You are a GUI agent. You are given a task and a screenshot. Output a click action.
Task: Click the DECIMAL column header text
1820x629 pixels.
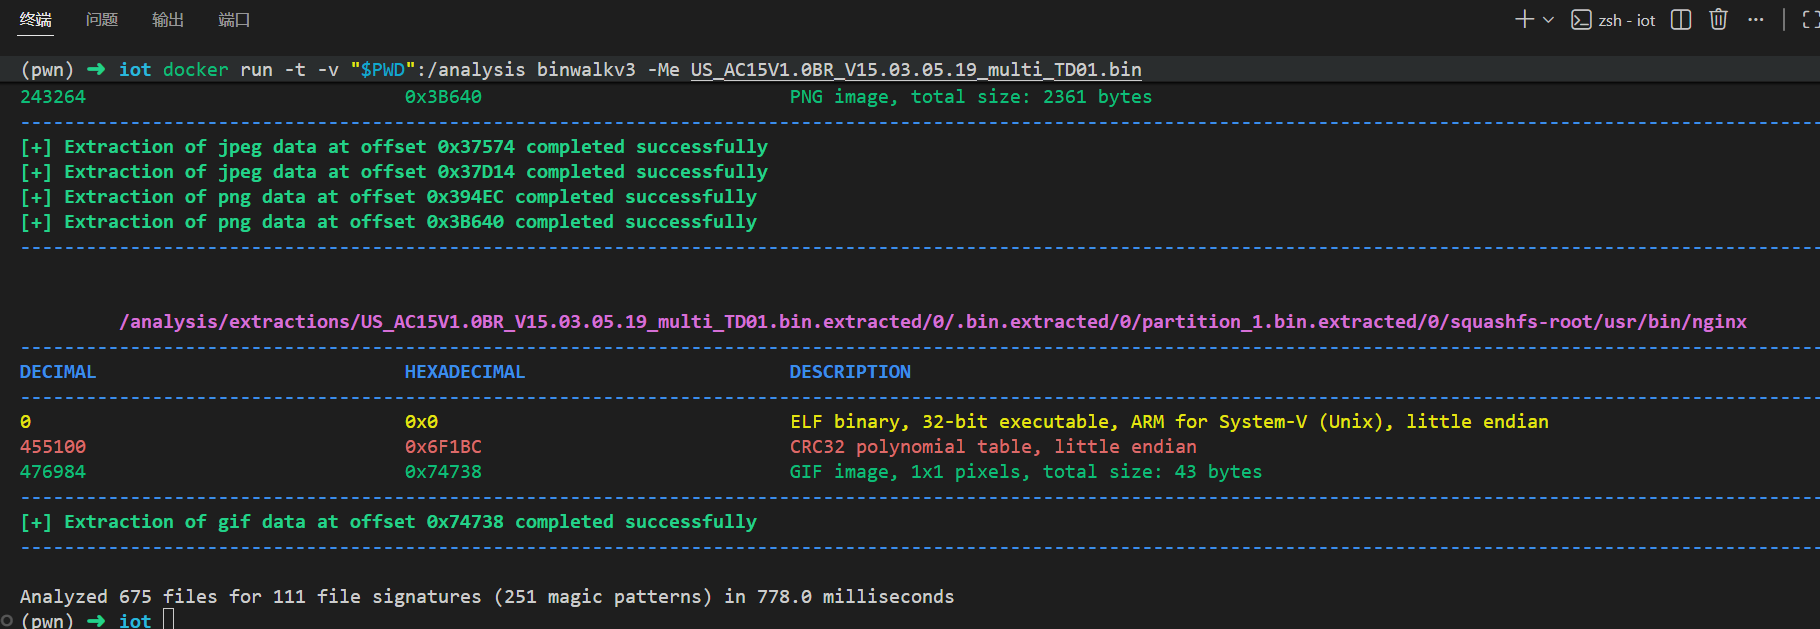(58, 372)
